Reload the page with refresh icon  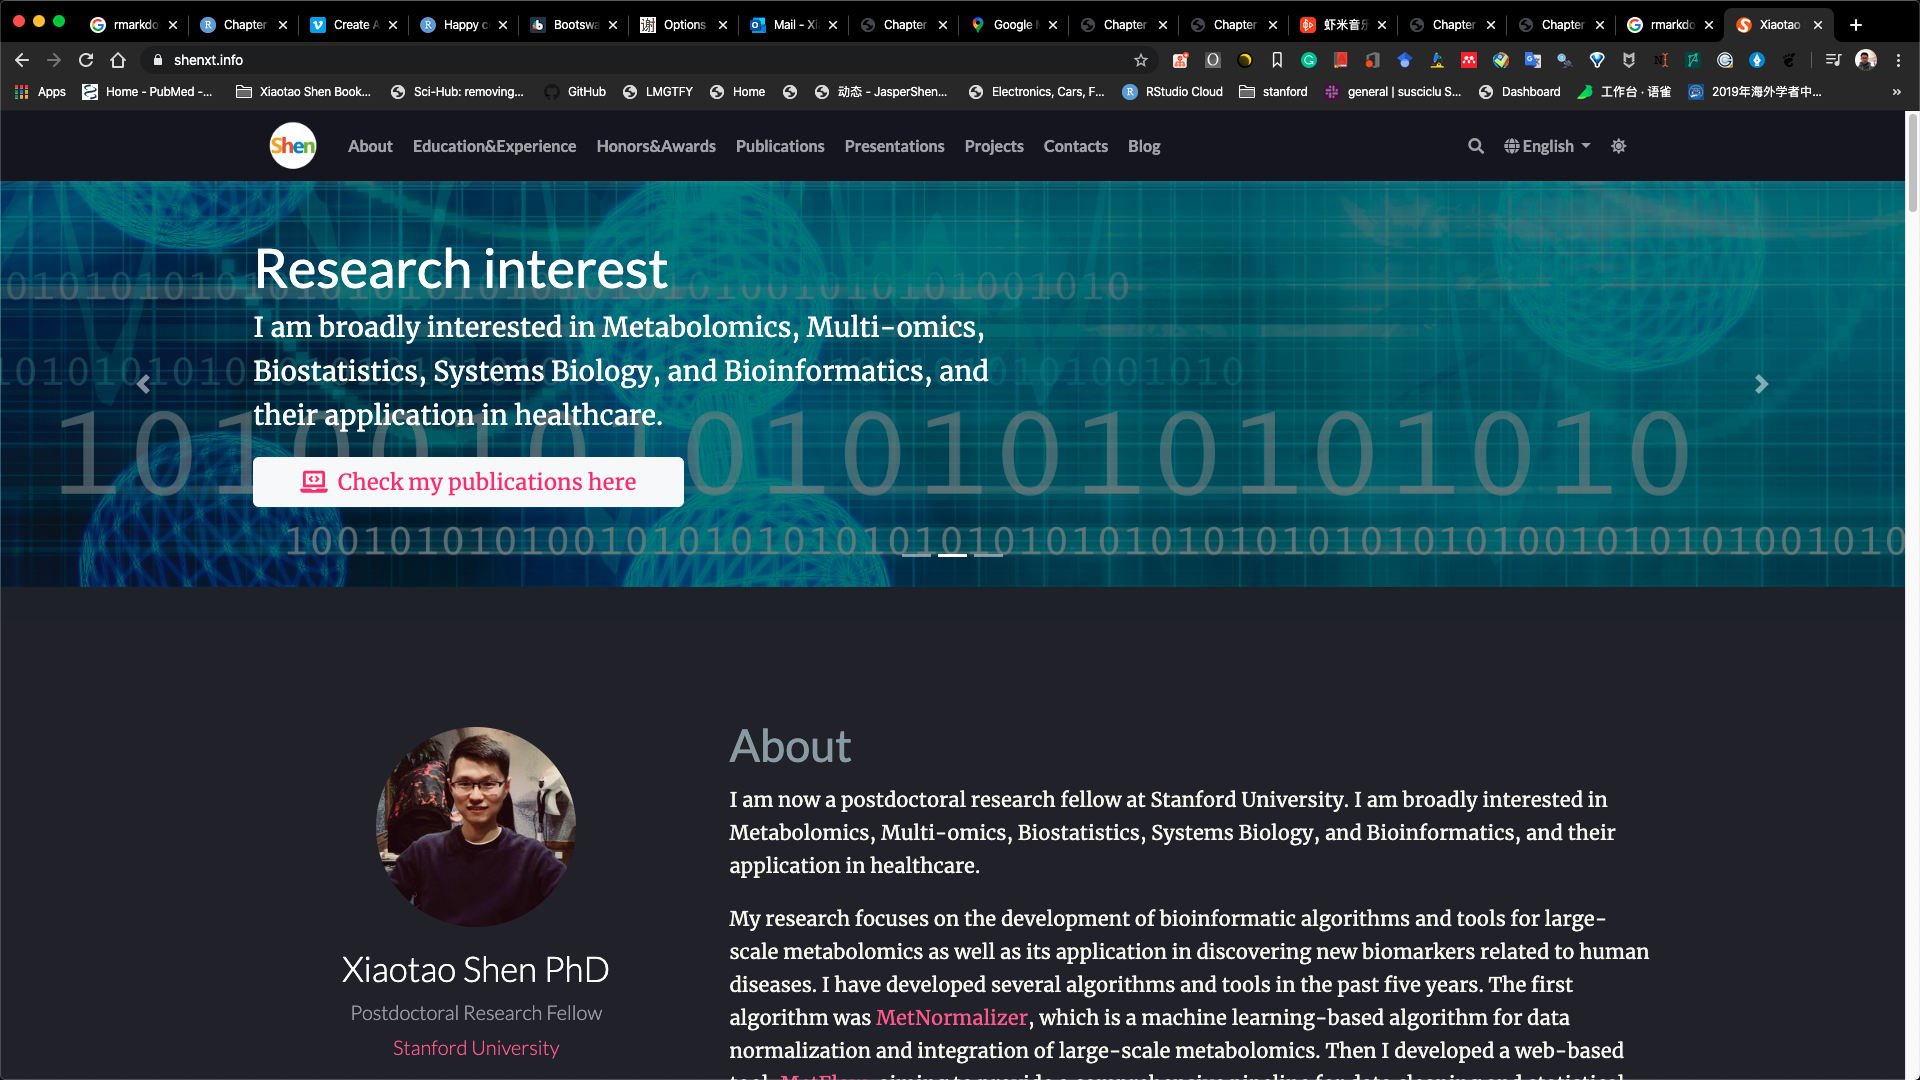click(86, 60)
